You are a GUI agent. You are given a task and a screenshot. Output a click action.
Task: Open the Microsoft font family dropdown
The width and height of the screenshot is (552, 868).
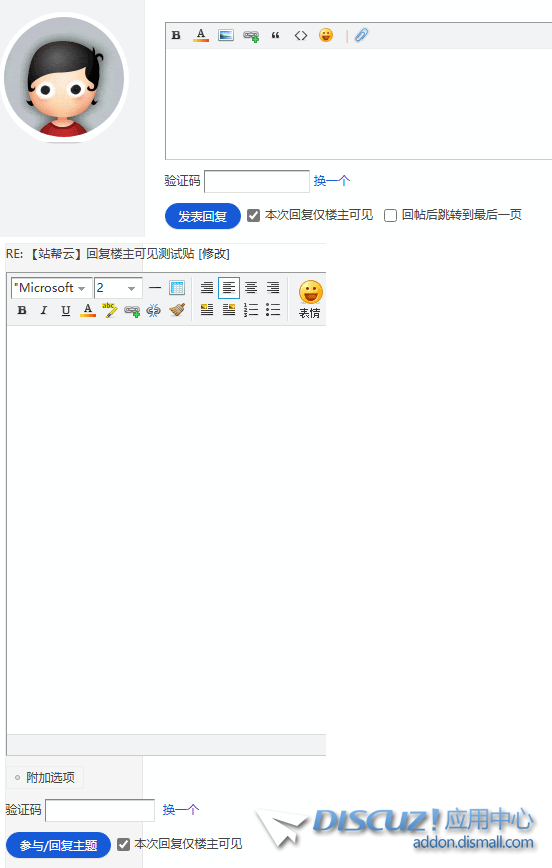pyautogui.click(x=51, y=288)
